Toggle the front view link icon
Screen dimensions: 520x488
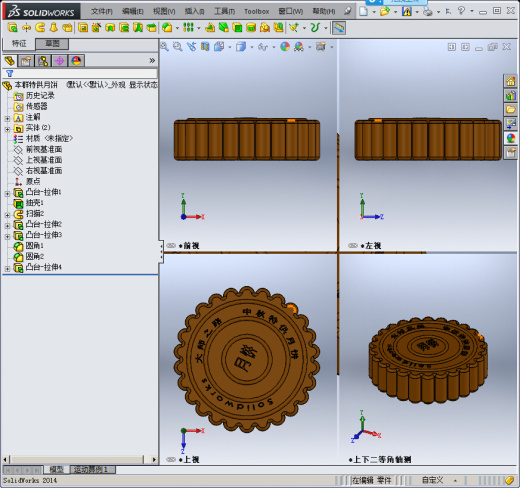(171, 246)
